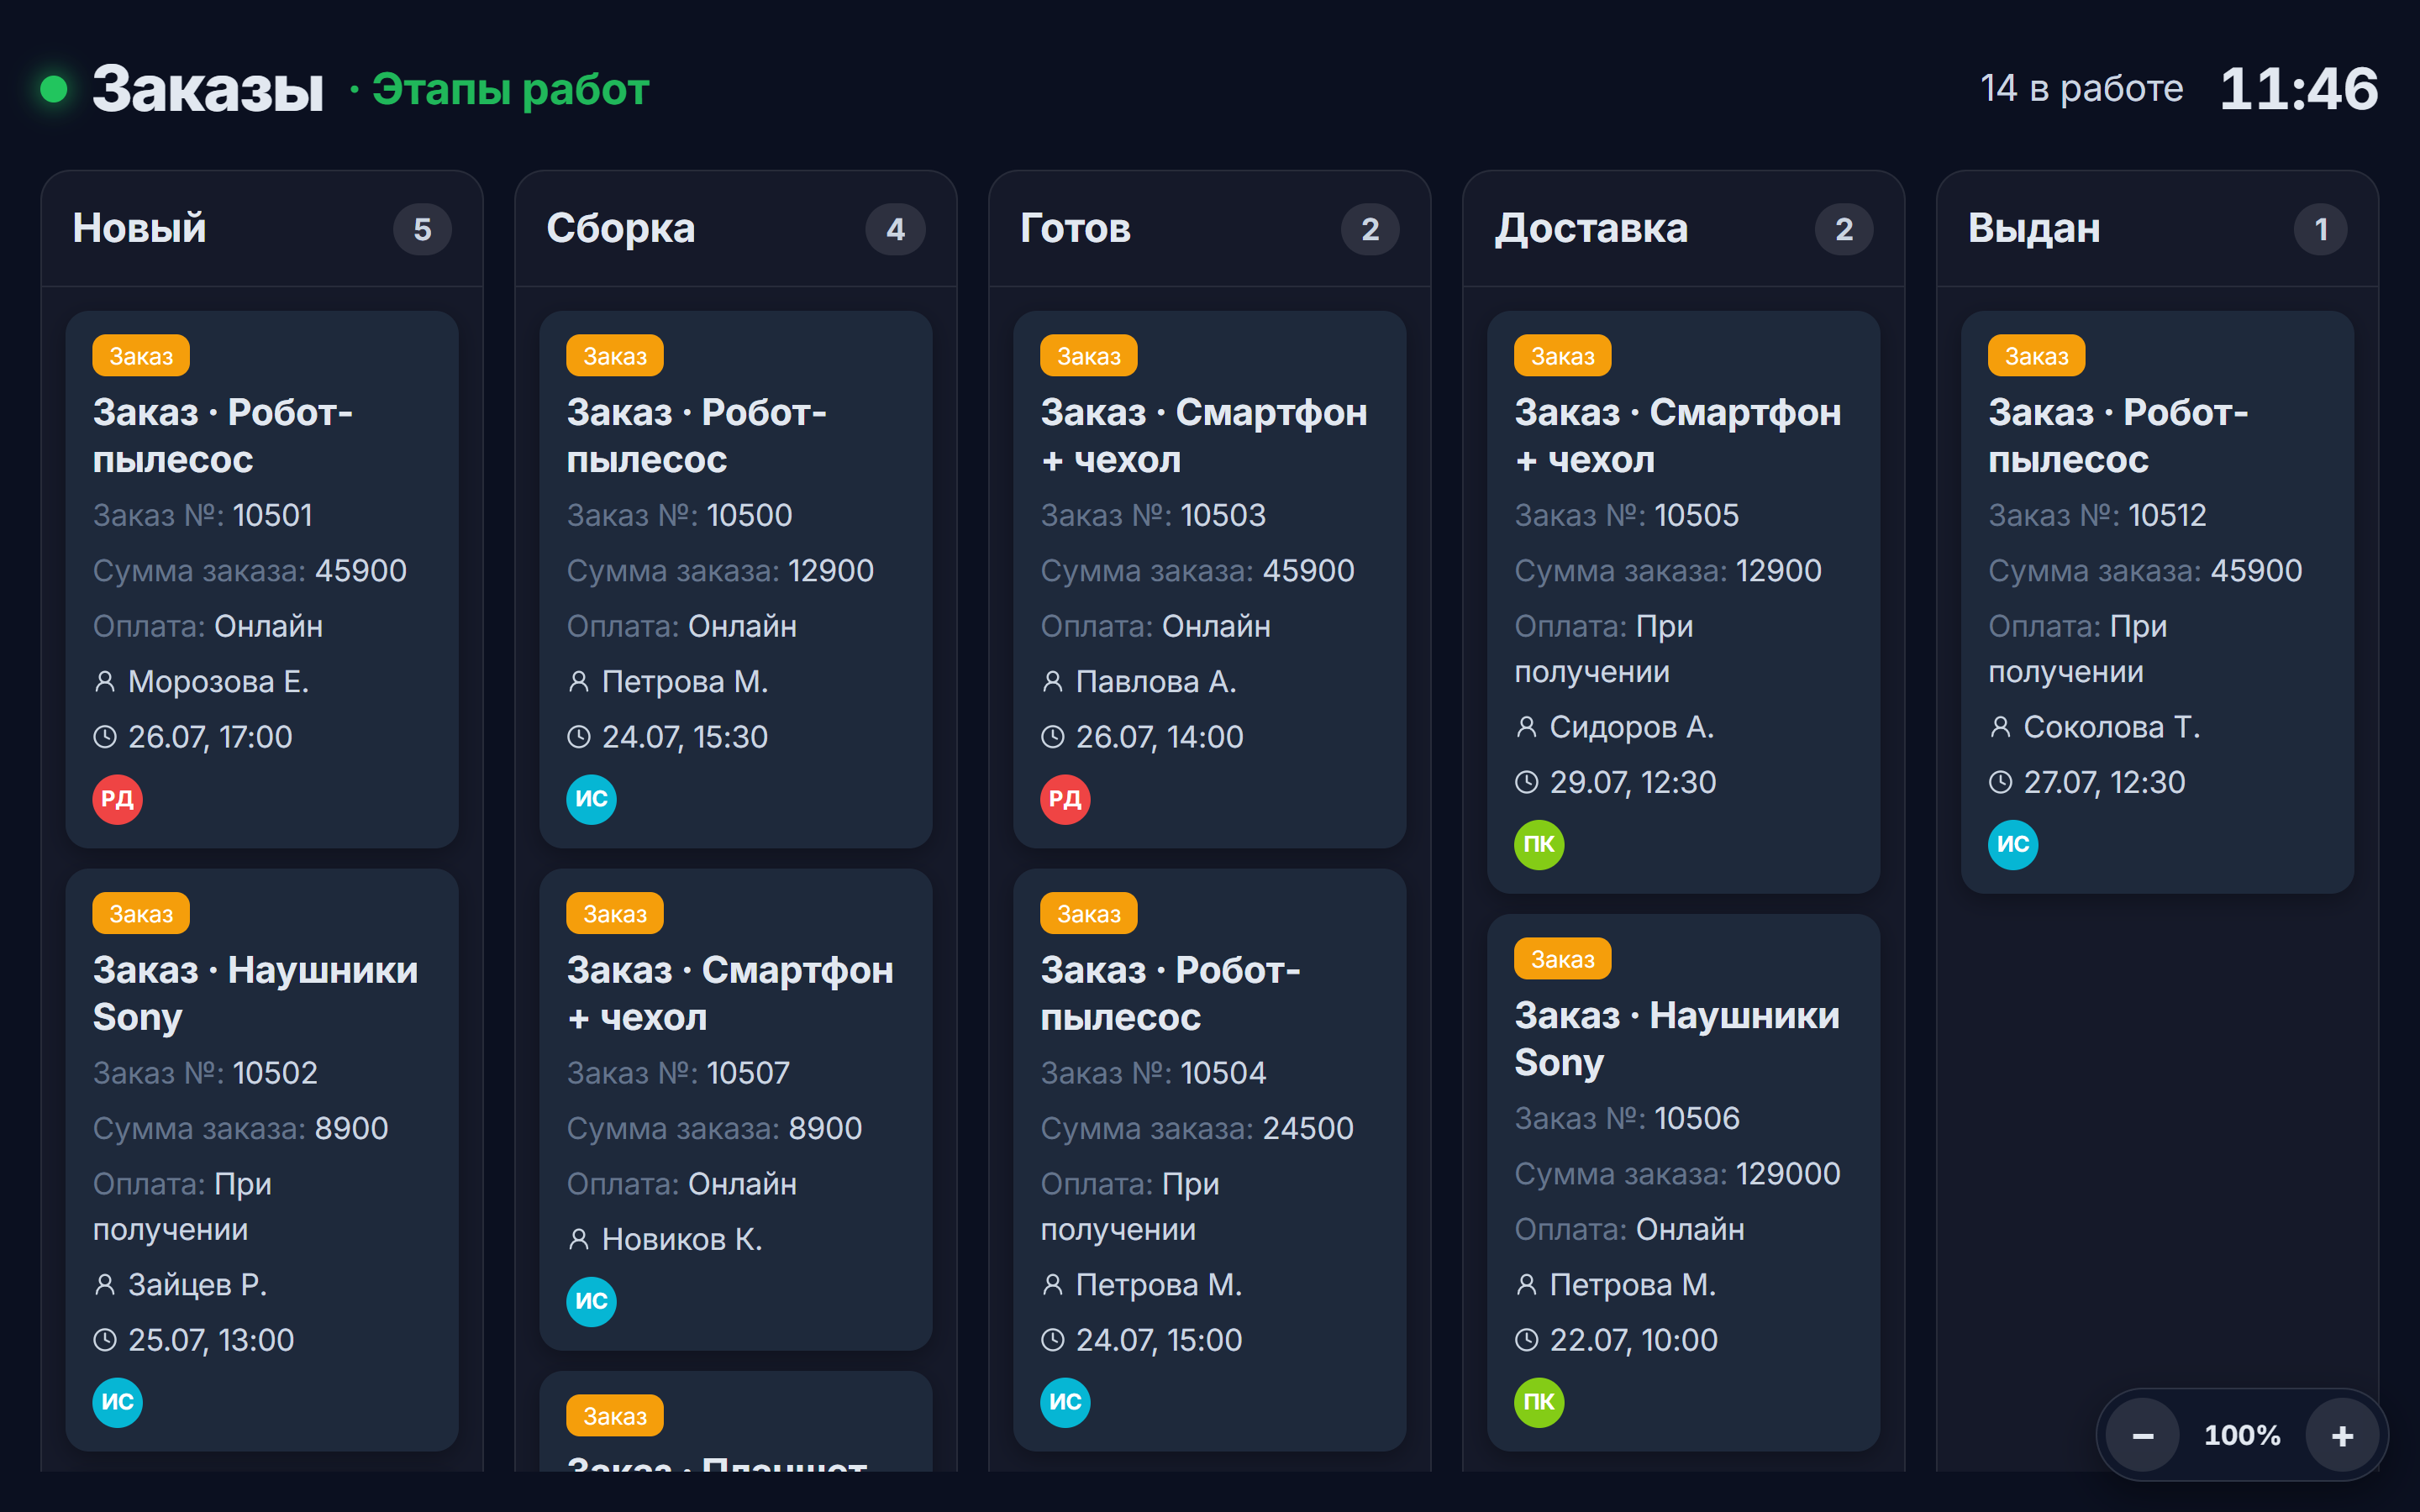Click the clock icon beside 24.07, 15:30
Screen dimensions: 2420x1512
[579, 737]
